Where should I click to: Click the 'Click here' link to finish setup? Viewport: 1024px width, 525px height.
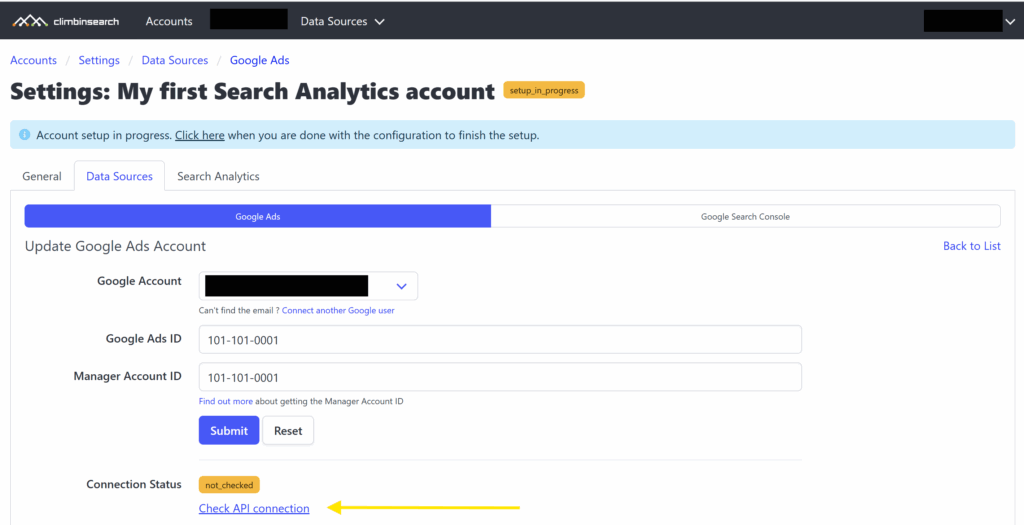point(200,136)
